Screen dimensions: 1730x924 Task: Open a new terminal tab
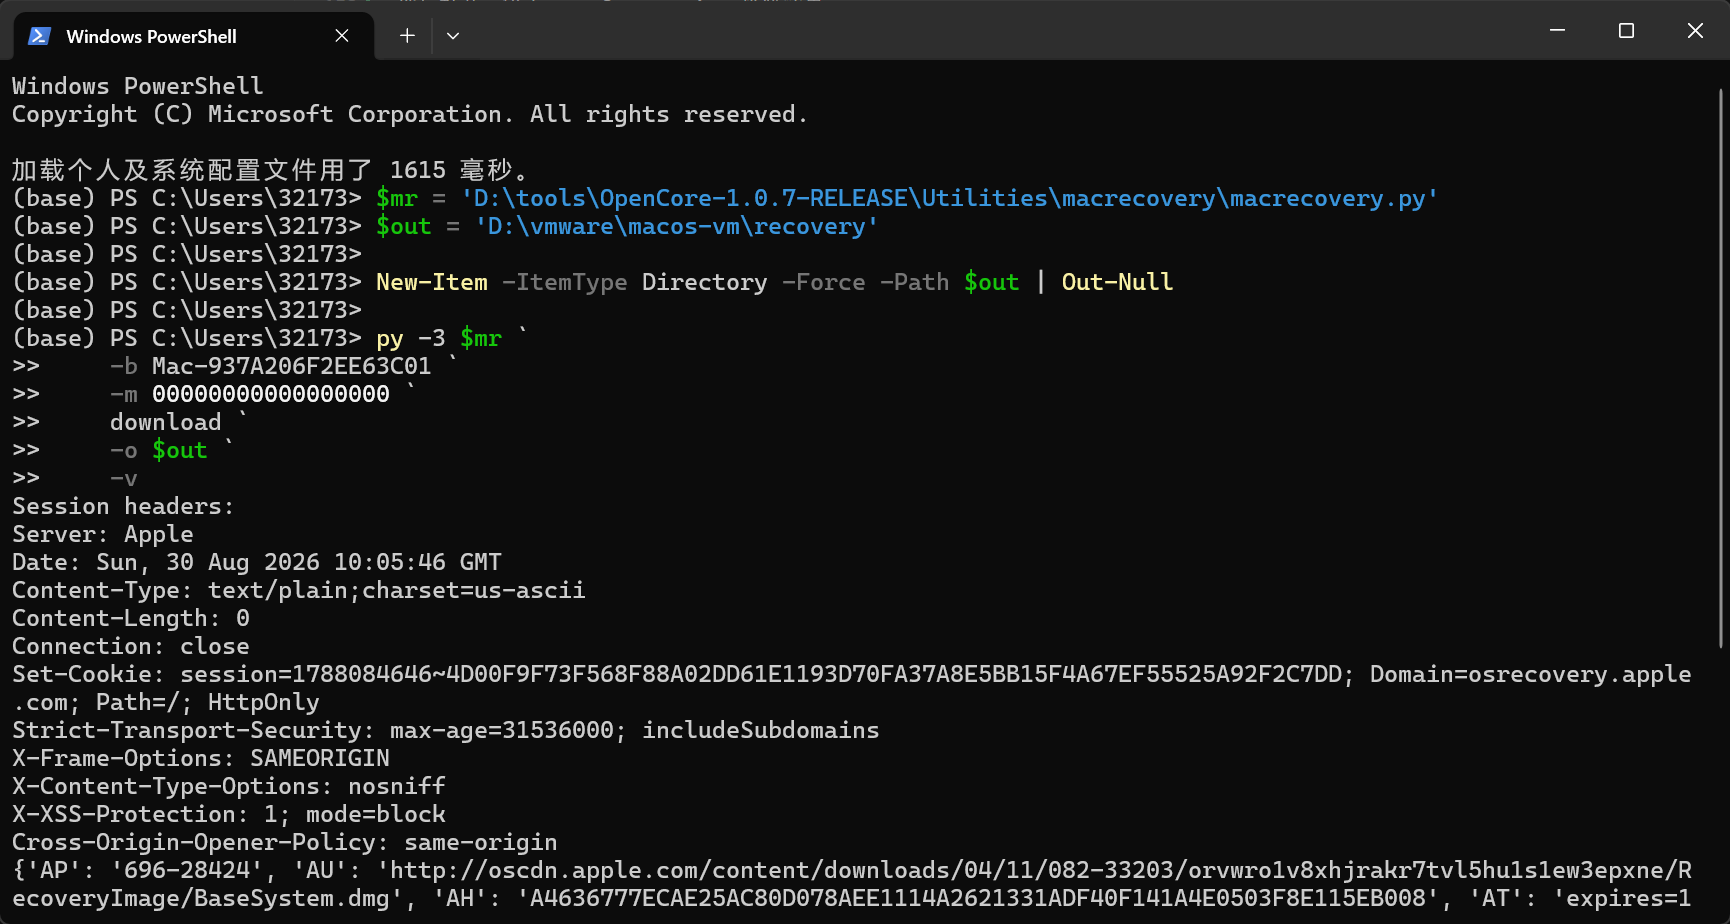[407, 36]
